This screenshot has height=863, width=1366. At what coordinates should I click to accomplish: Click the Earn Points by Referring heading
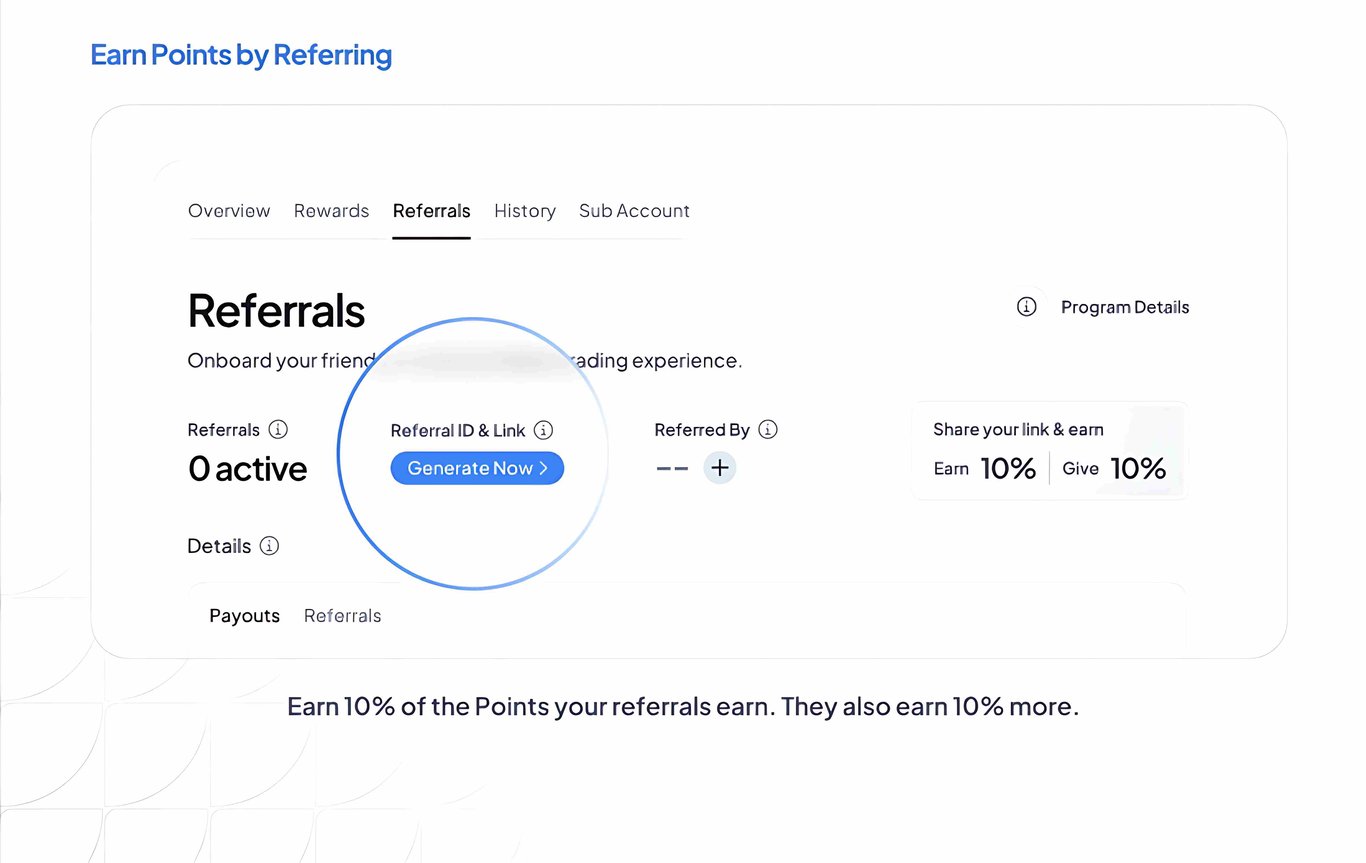pyautogui.click(x=241, y=55)
